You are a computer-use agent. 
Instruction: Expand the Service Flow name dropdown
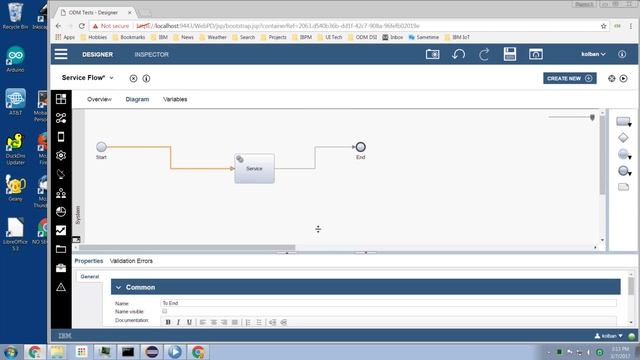click(111, 78)
